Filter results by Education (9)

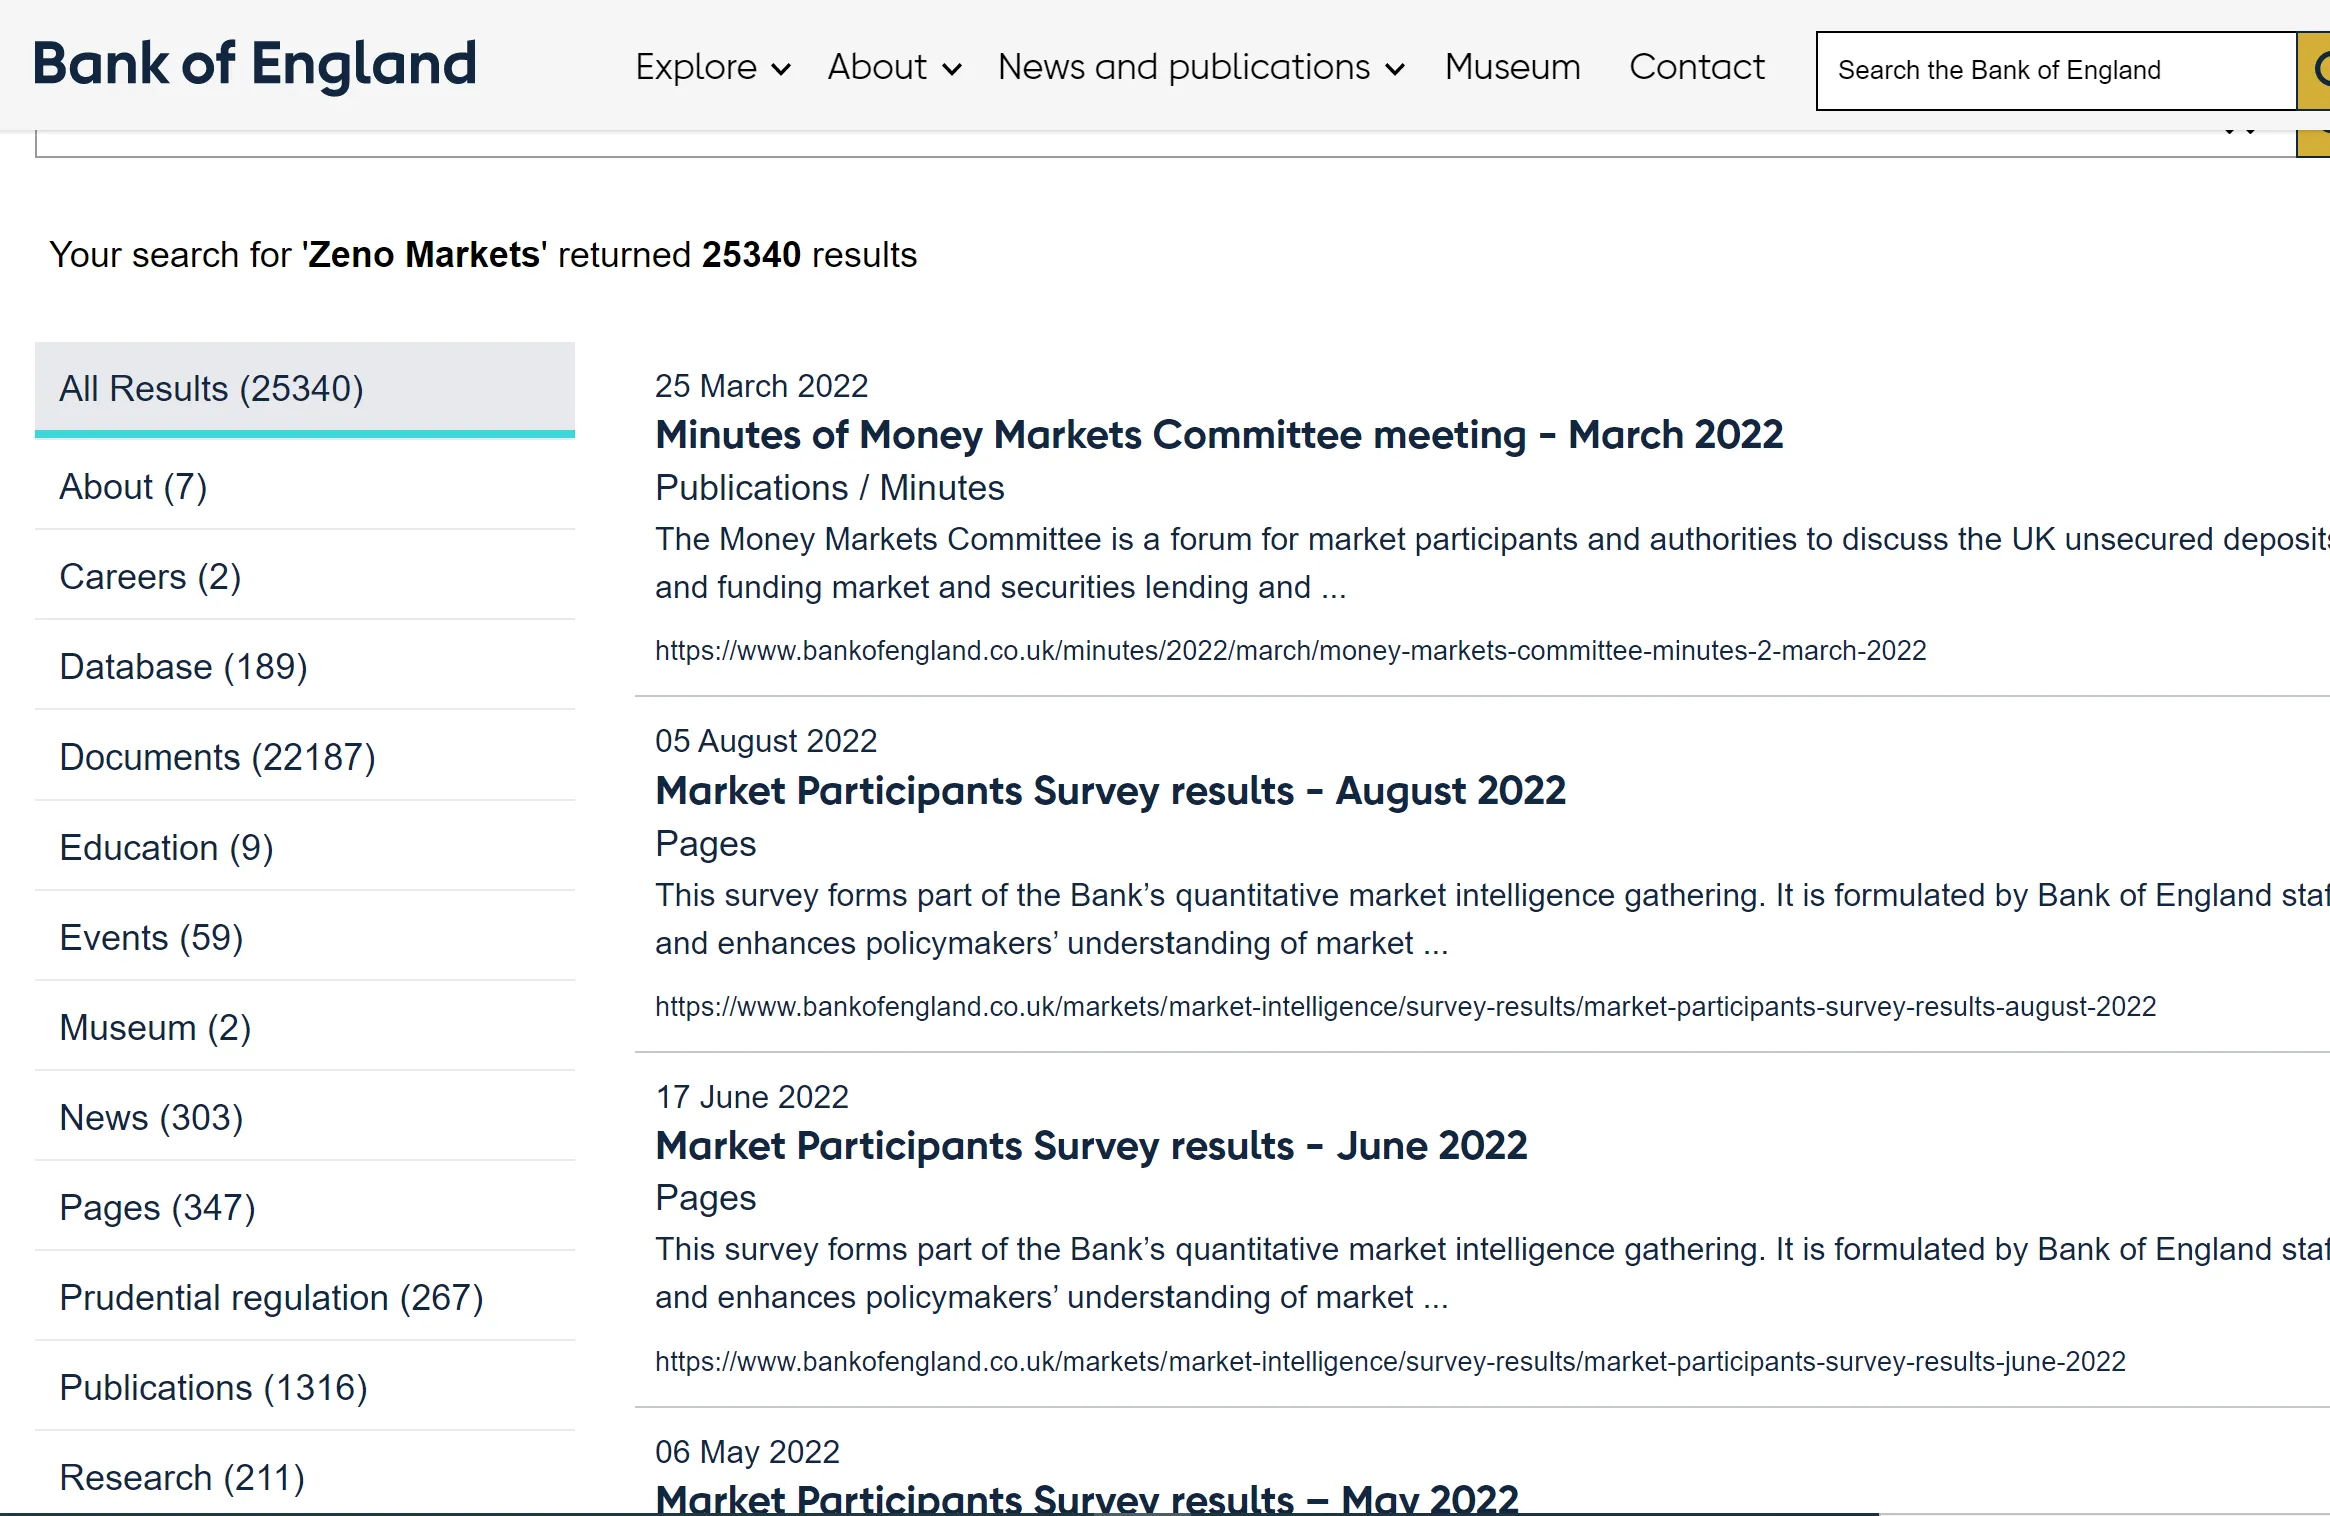[x=305, y=847]
